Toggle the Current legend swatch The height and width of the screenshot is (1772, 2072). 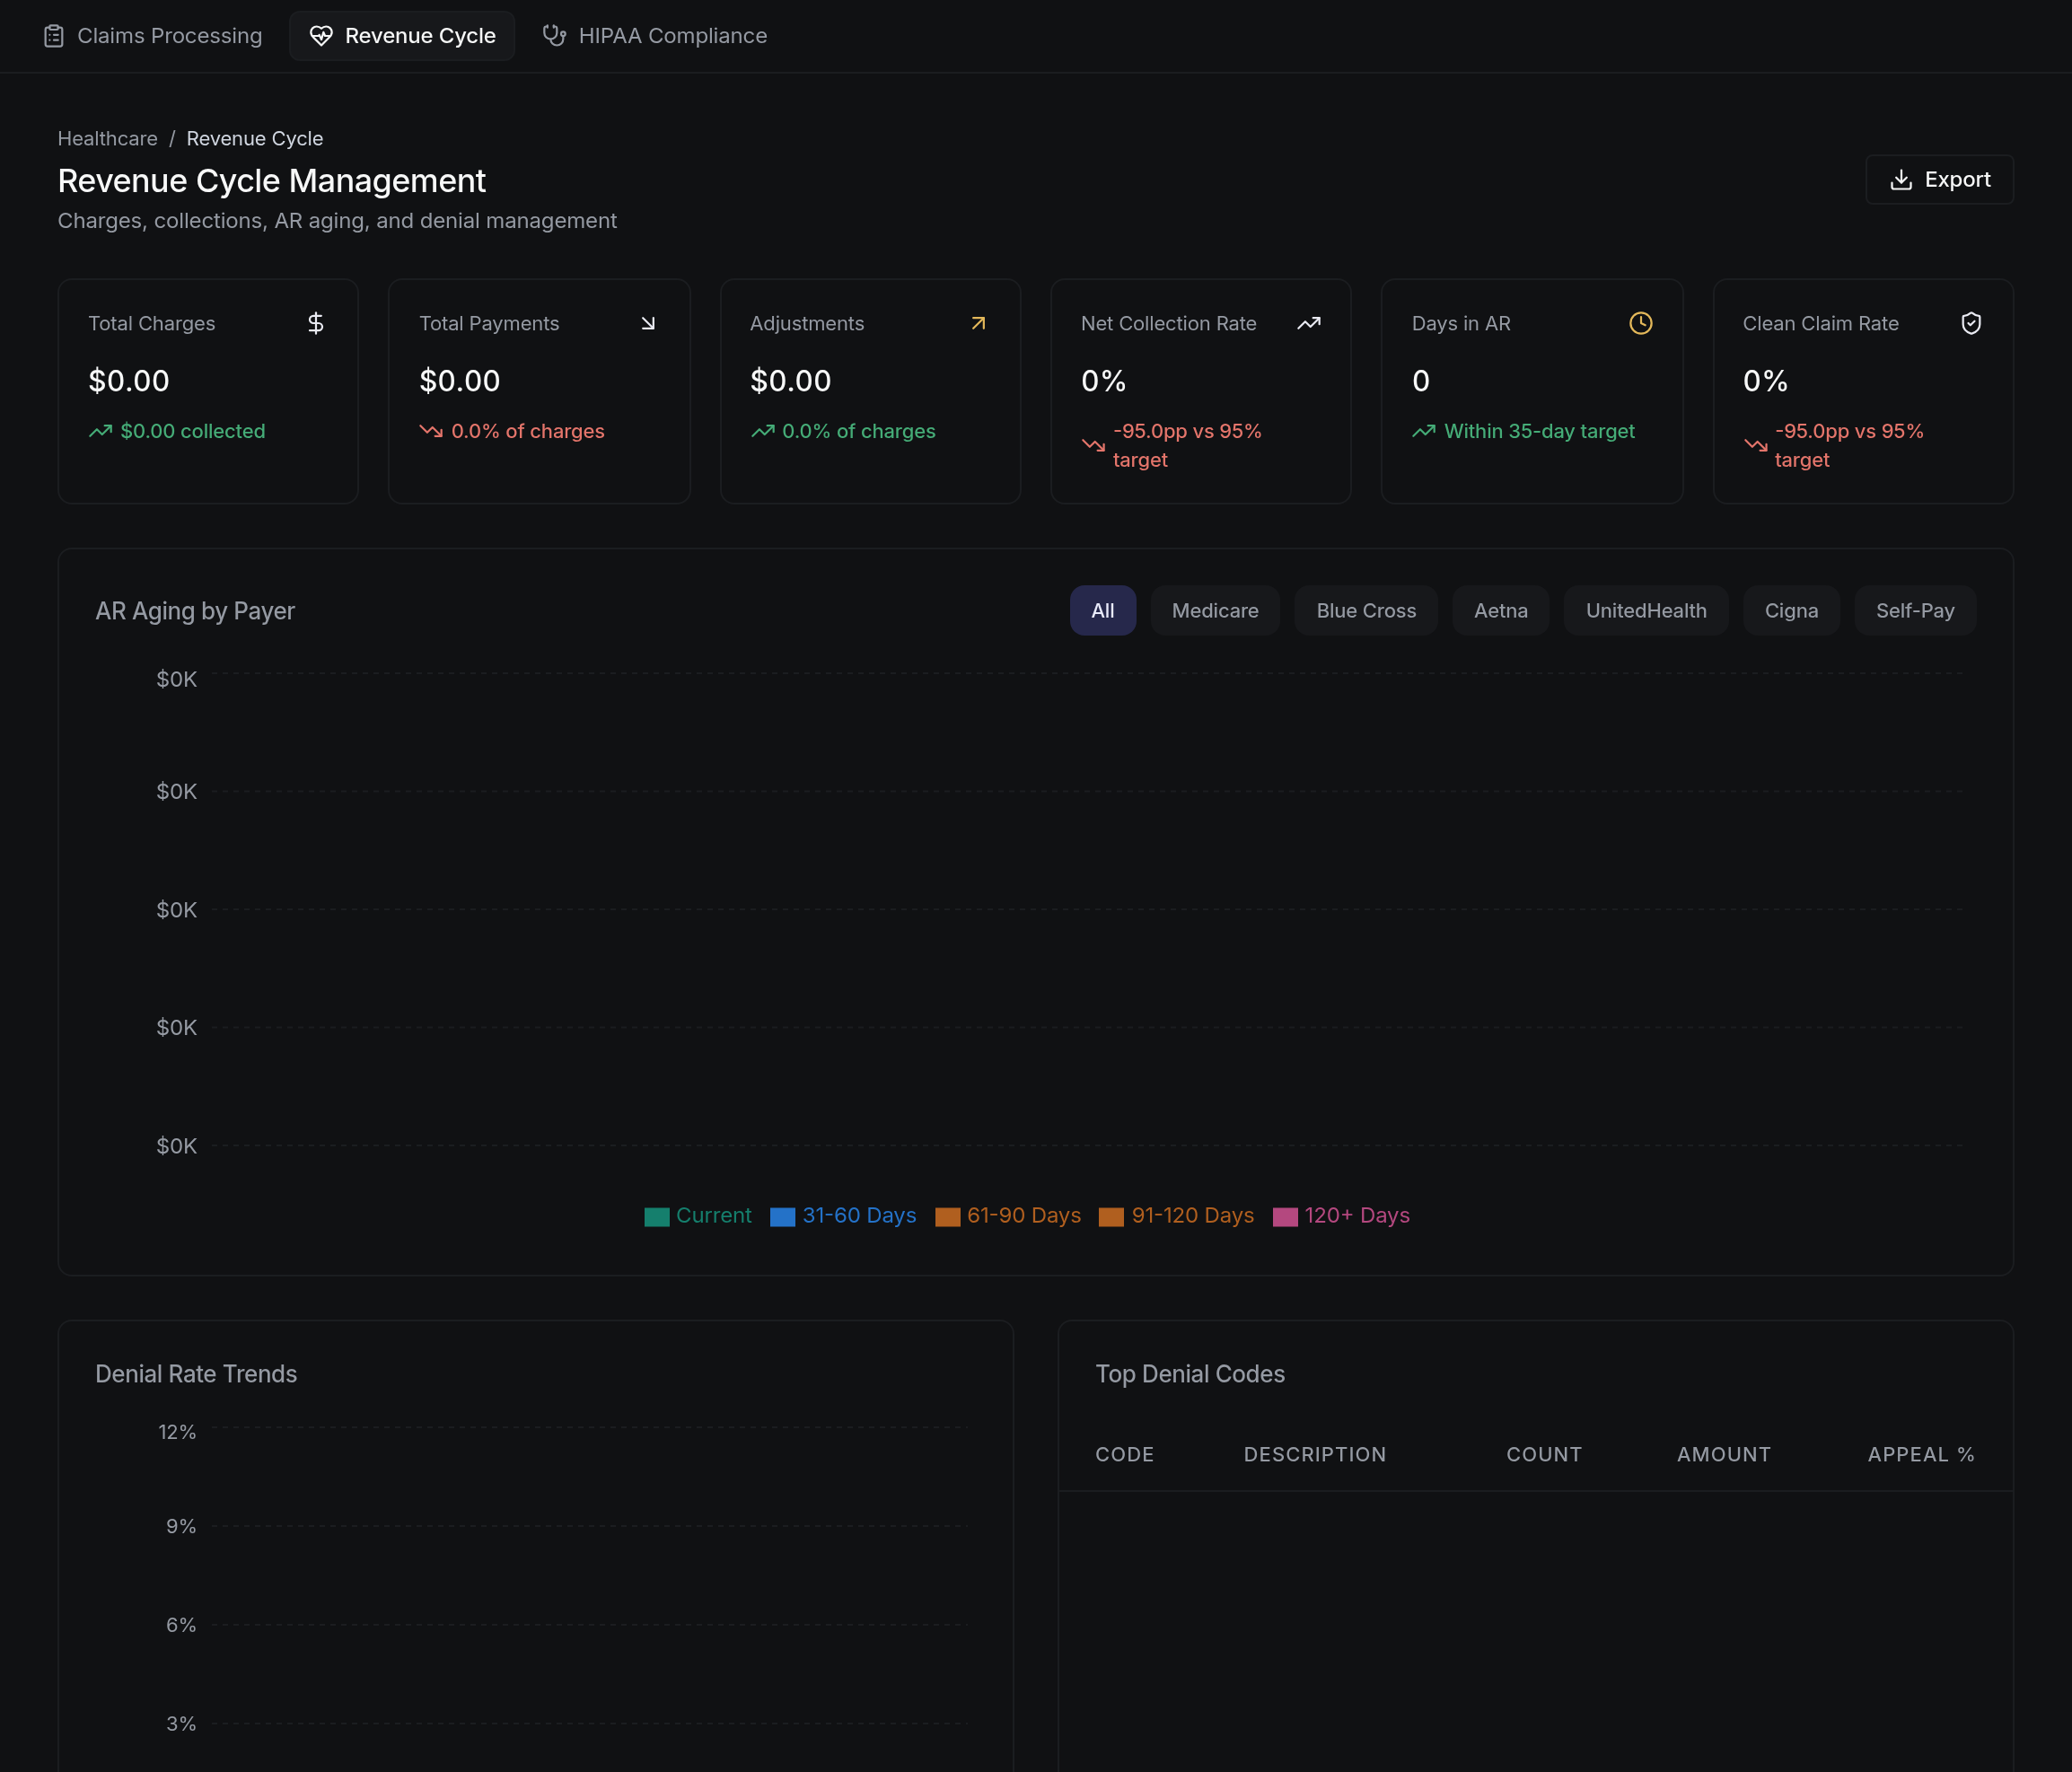[657, 1216]
